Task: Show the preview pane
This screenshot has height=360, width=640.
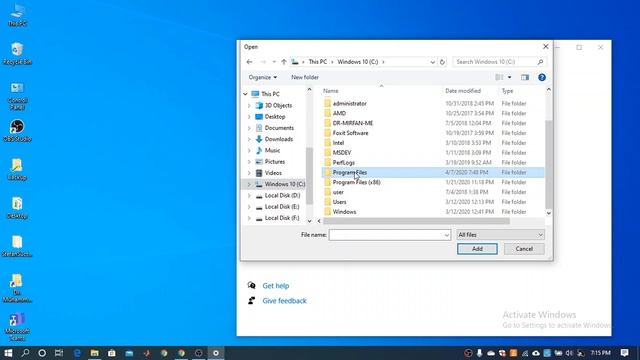Action: pyautogui.click(x=525, y=77)
